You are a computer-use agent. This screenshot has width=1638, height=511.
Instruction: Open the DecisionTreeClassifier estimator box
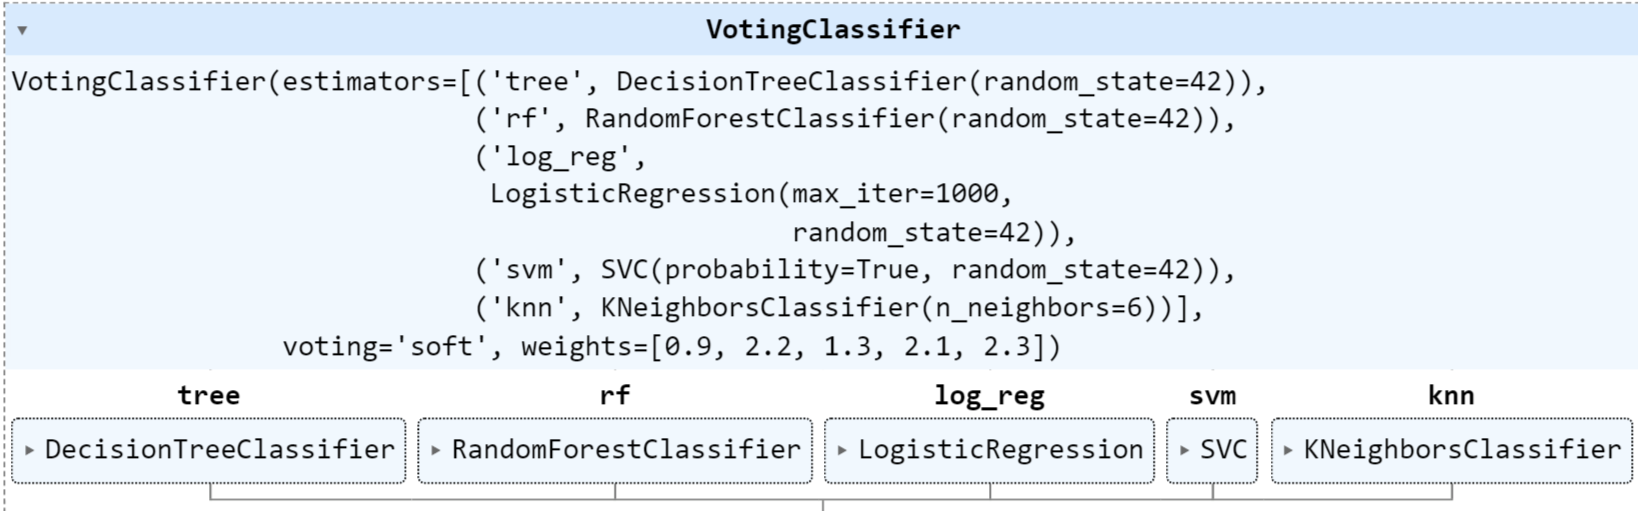(x=209, y=451)
